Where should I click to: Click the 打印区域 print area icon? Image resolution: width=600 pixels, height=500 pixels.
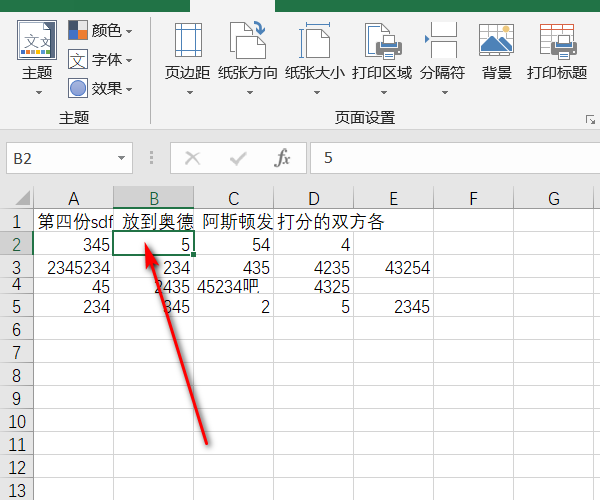pos(383,41)
